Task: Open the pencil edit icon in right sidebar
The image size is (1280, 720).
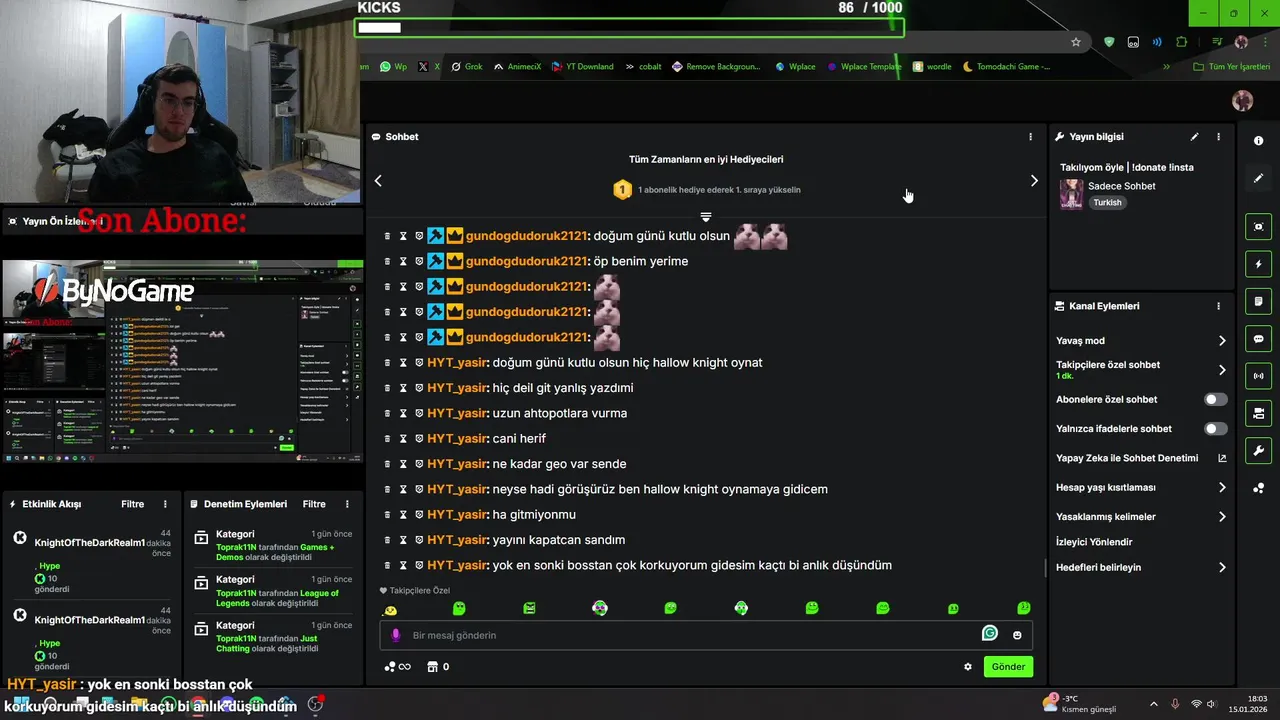Action: [1258, 178]
